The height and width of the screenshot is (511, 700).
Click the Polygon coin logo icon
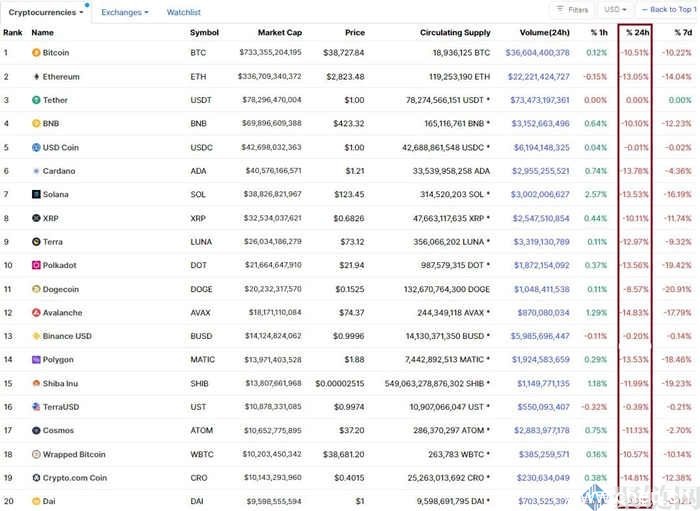coord(36,359)
